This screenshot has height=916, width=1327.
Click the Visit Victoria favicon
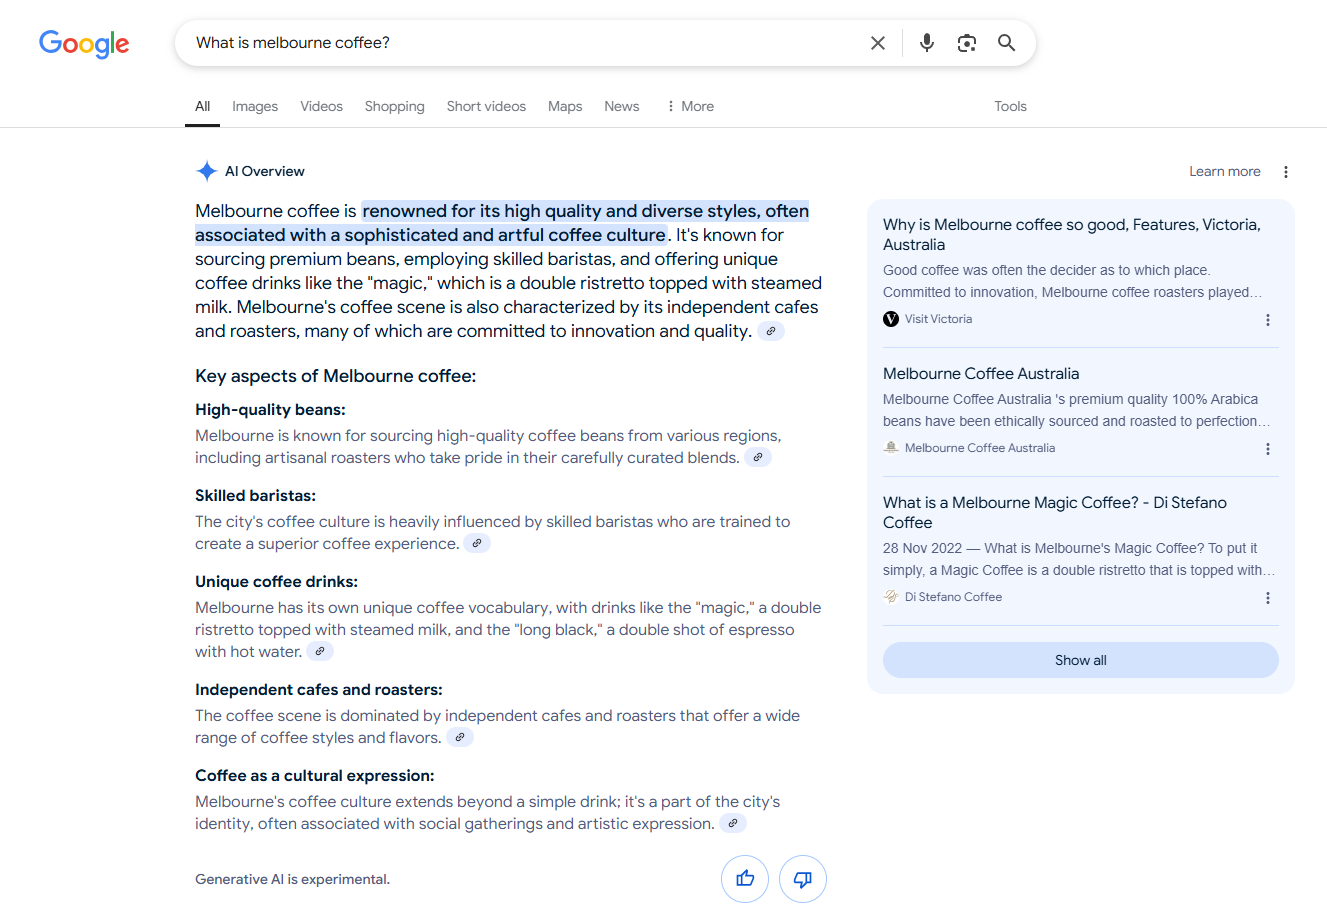point(891,319)
